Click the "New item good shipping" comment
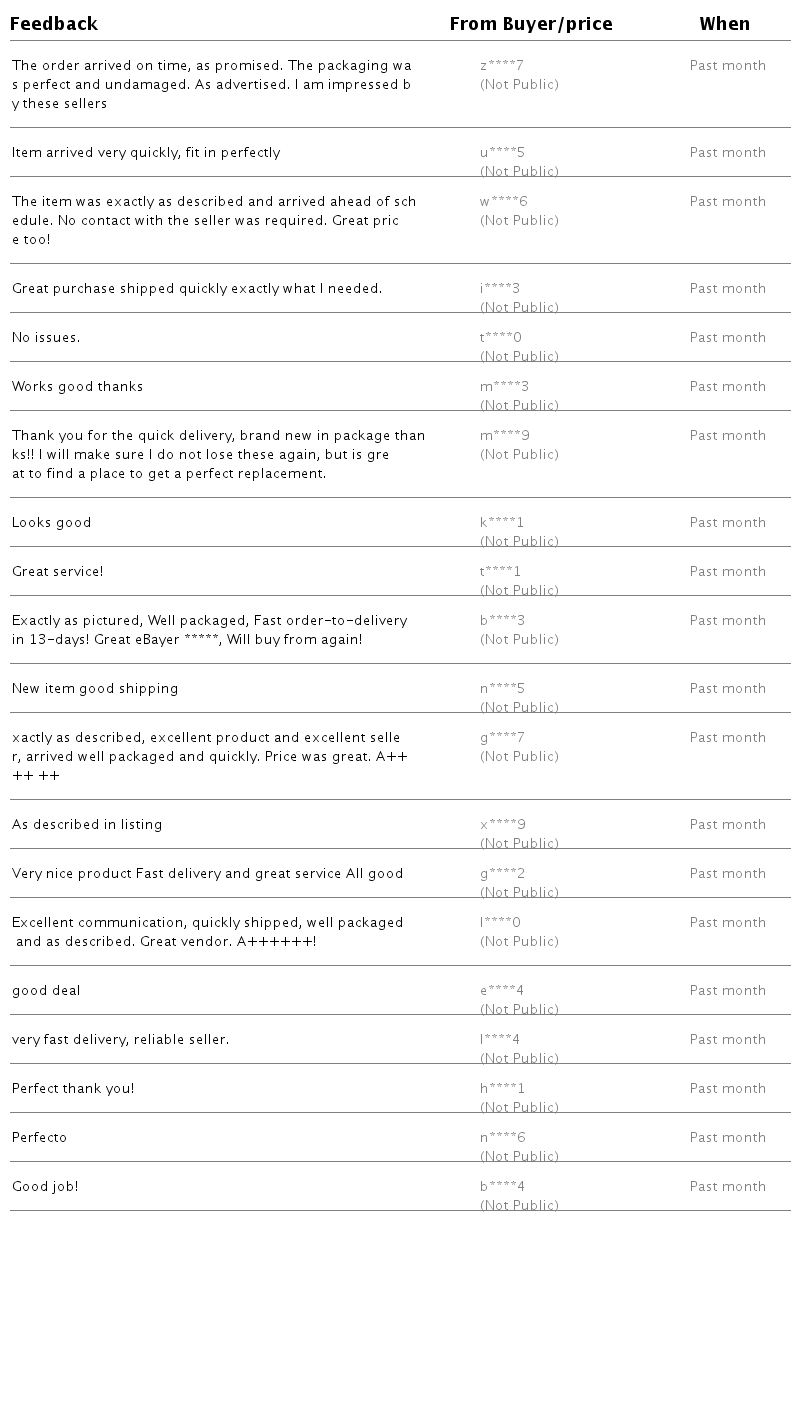The image size is (800, 1424). [95, 689]
